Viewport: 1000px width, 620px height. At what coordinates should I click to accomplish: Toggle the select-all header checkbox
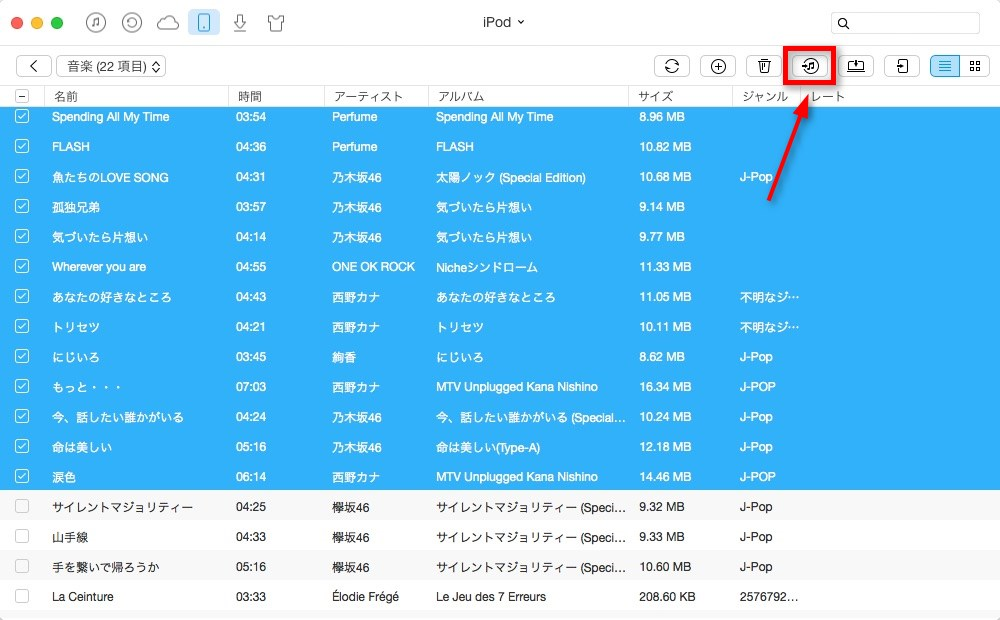(x=22, y=96)
